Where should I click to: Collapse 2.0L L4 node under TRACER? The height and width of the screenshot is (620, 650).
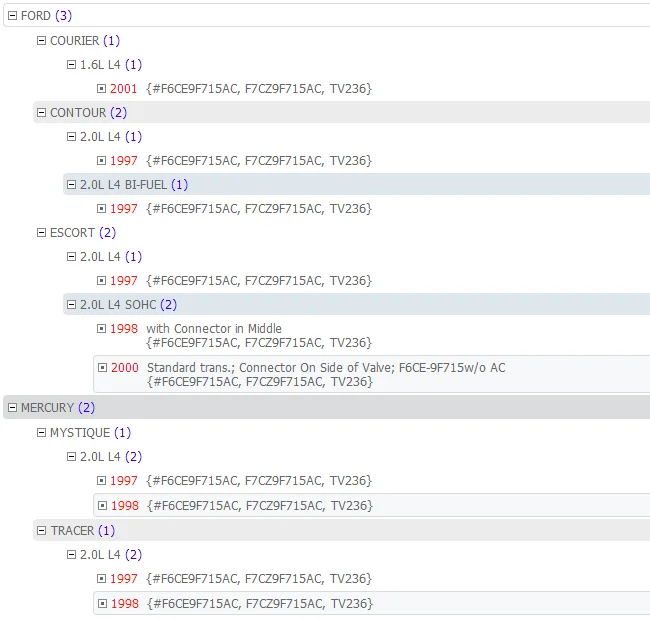click(71, 555)
